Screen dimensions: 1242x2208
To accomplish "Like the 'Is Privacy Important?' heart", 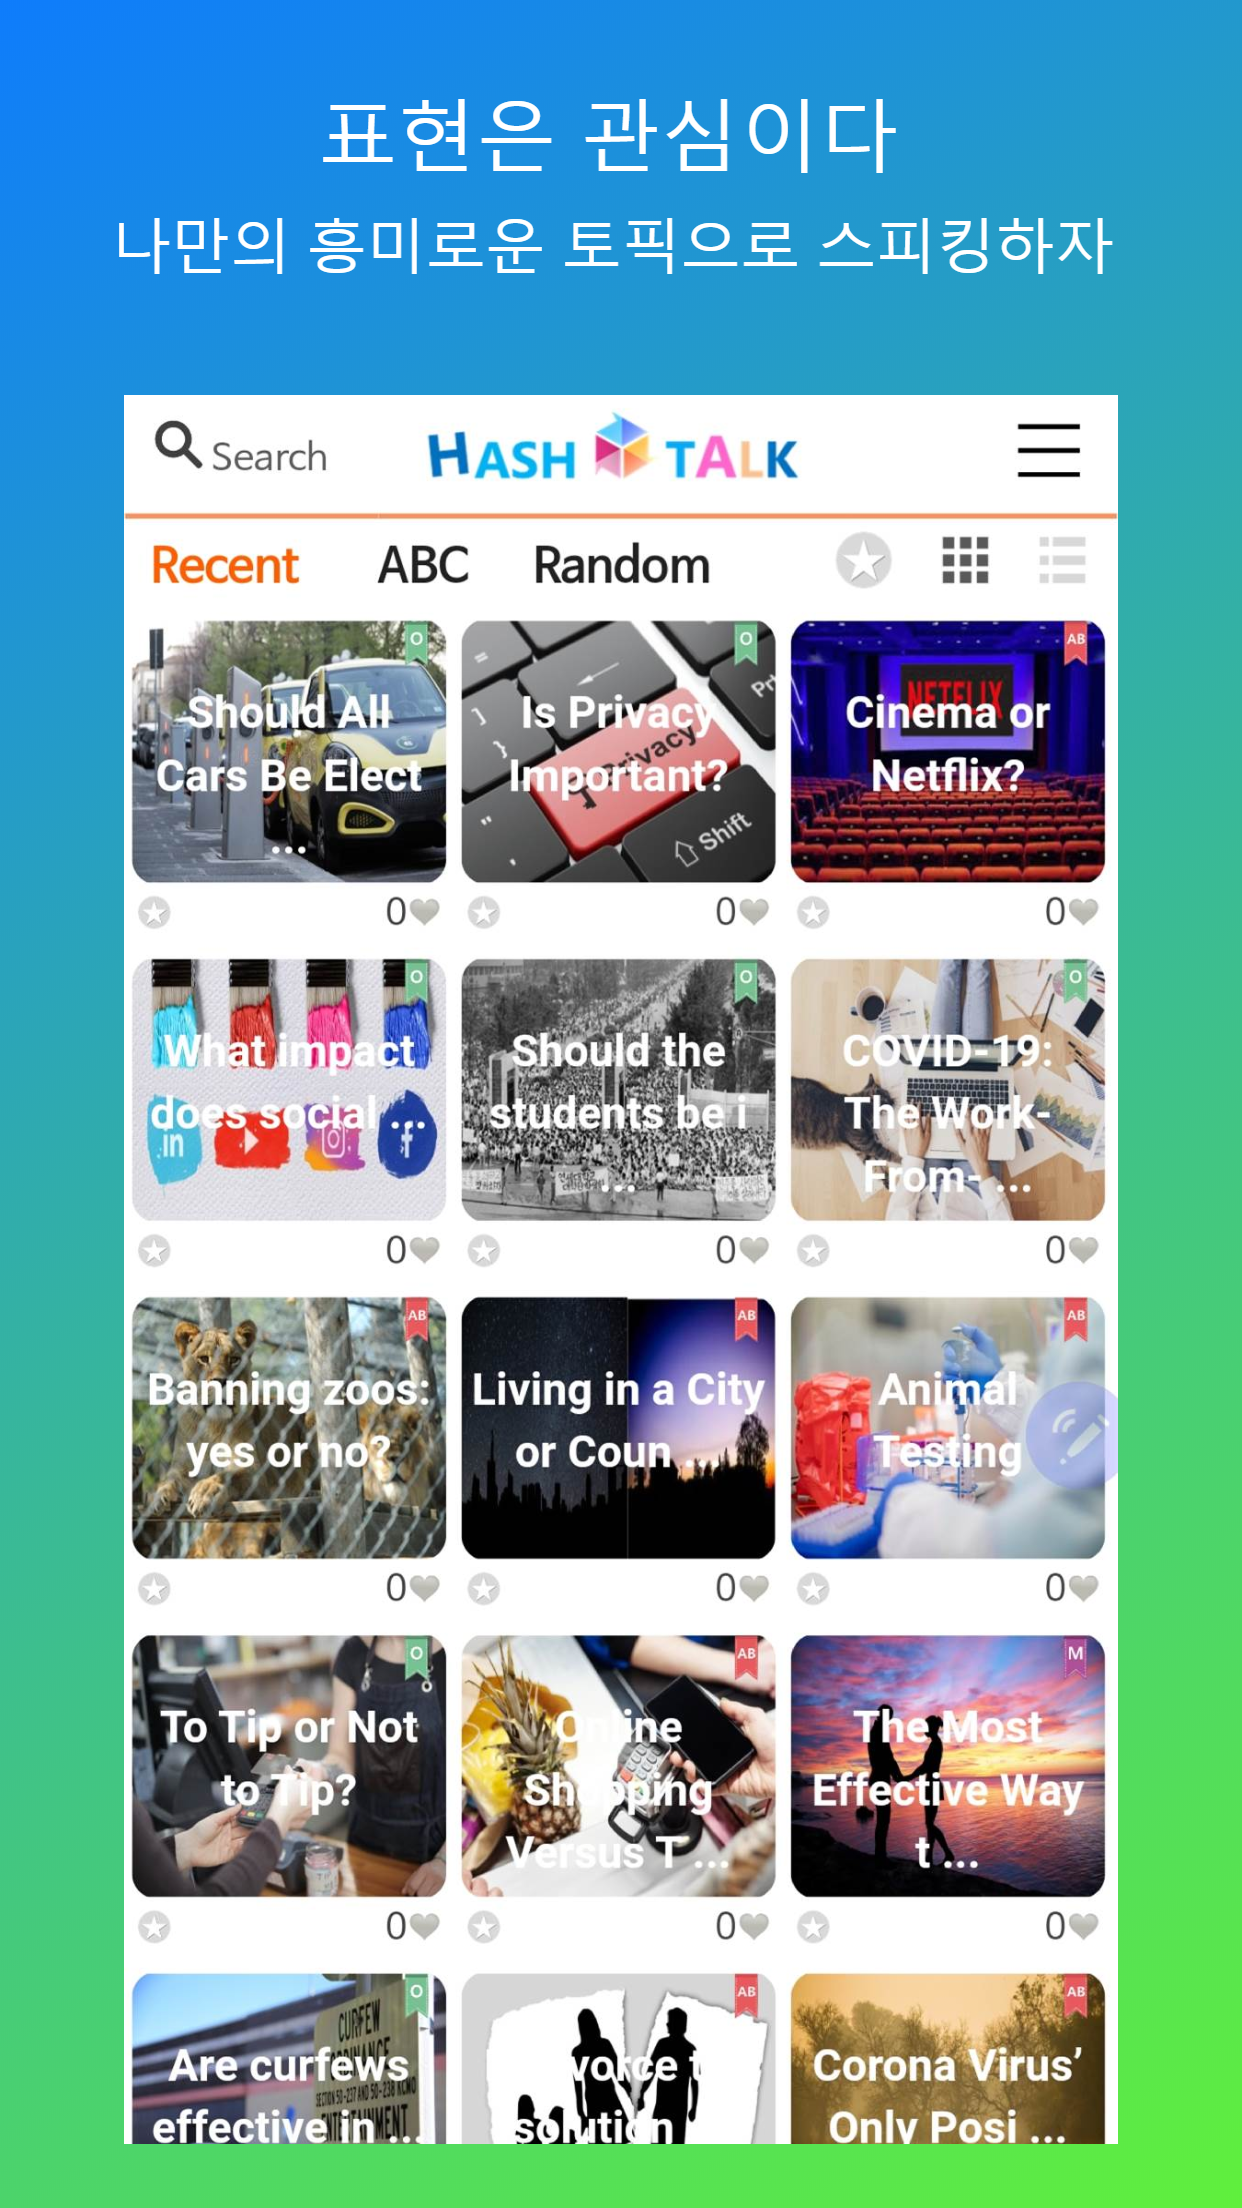I will click(x=754, y=911).
